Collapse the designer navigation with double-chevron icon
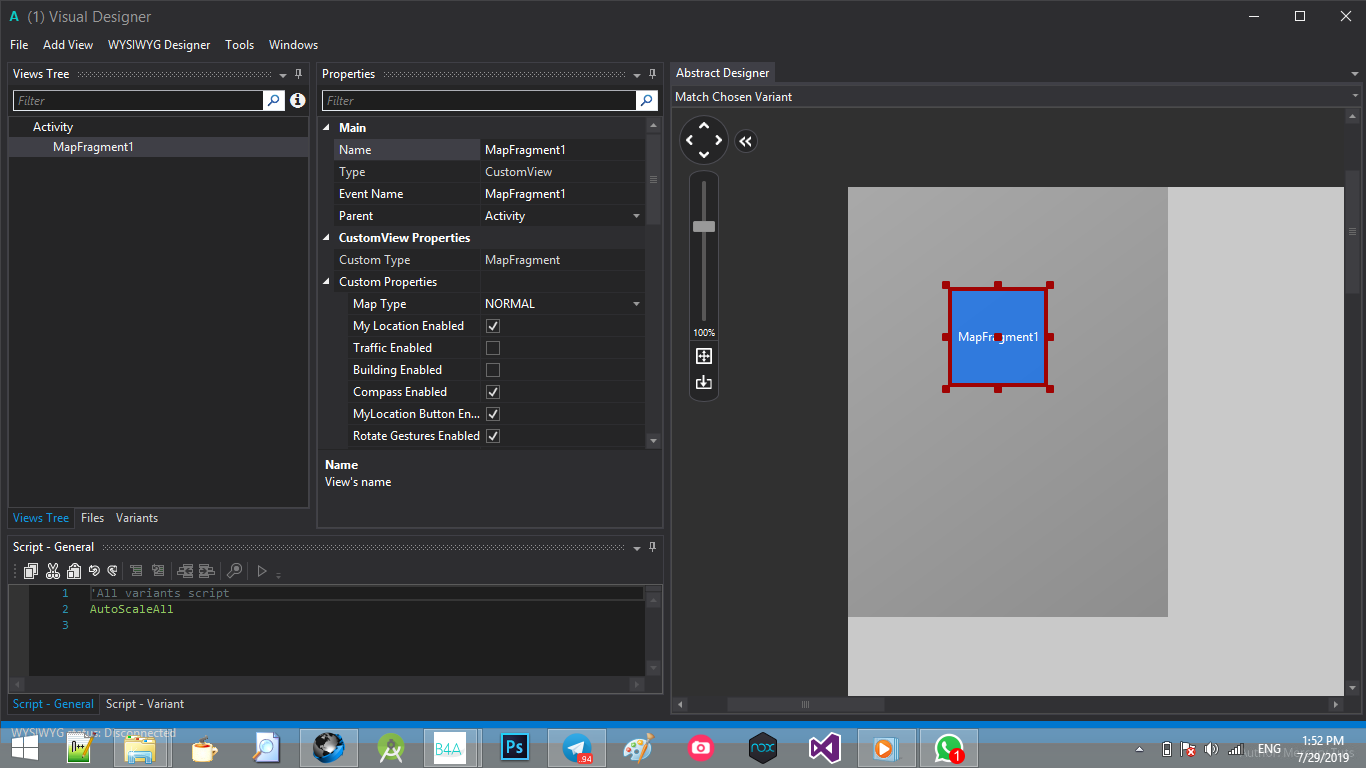The width and height of the screenshot is (1366, 768). point(745,141)
